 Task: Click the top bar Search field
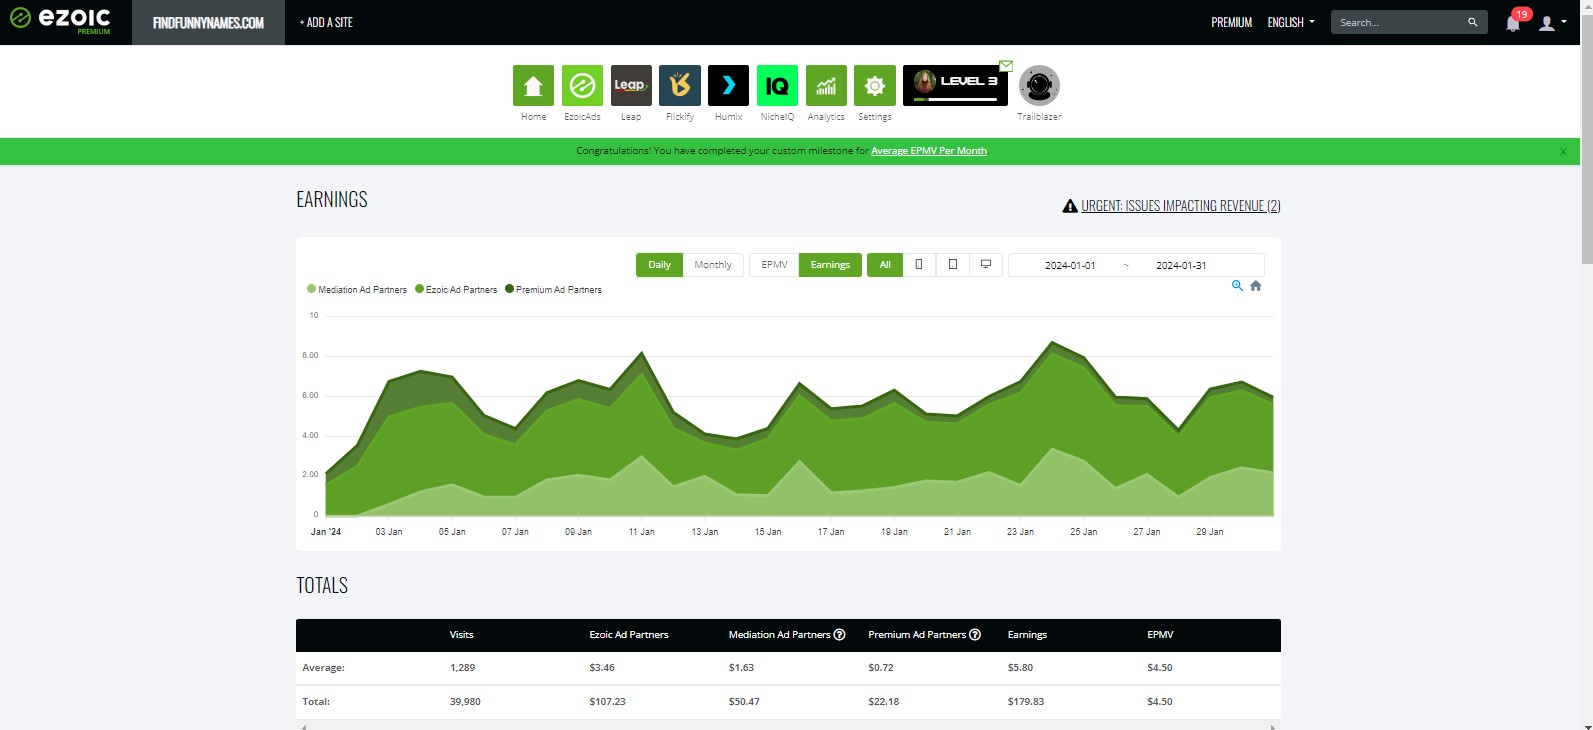(x=1400, y=22)
